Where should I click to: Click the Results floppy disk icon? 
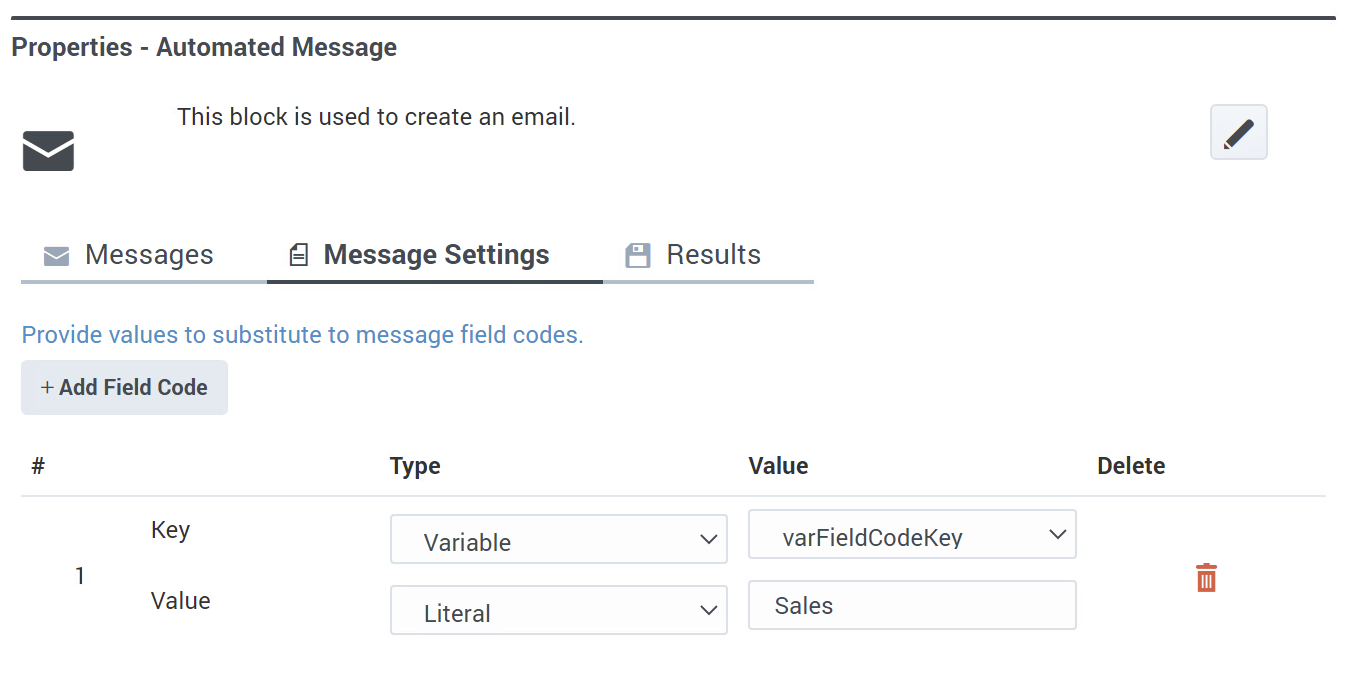pyautogui.click(x=638, y=256)
